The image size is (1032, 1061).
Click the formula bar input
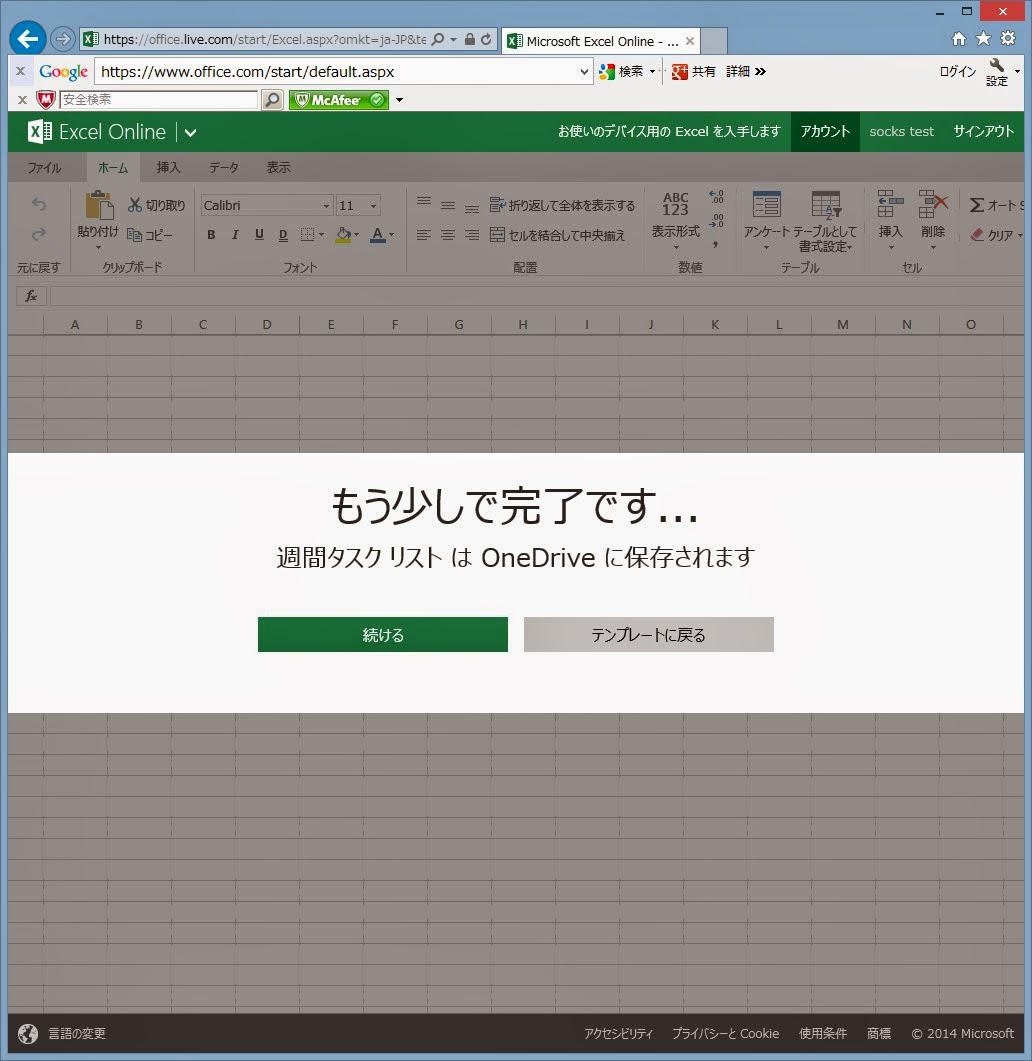click(537, 296)
